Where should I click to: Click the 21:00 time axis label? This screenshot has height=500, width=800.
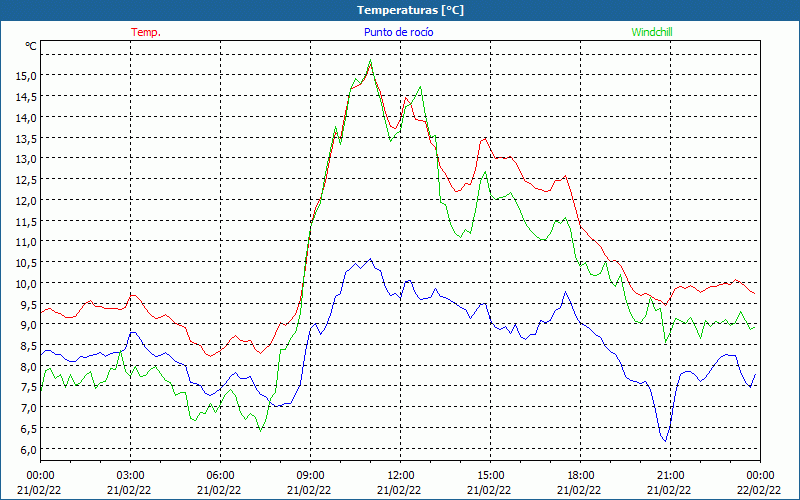point(670,476)
